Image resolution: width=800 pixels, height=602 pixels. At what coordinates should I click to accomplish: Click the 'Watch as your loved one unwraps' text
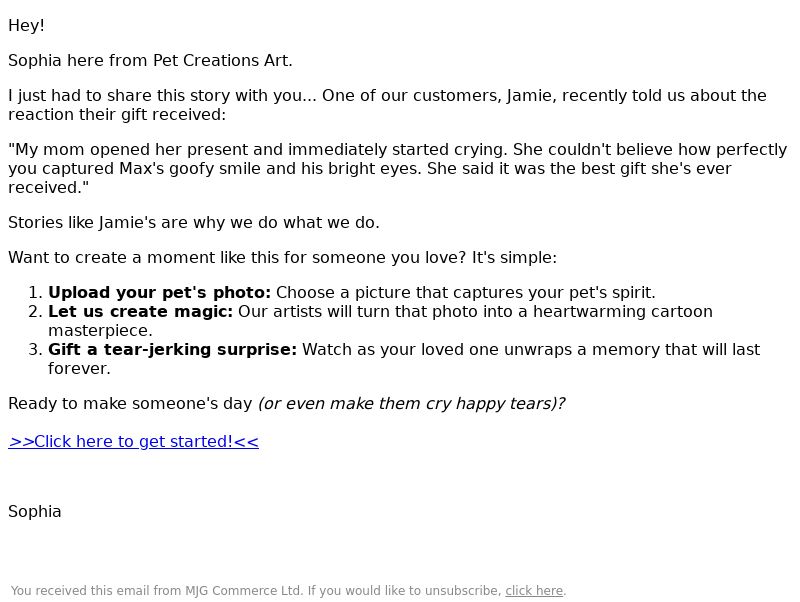(x=531, y=349)
